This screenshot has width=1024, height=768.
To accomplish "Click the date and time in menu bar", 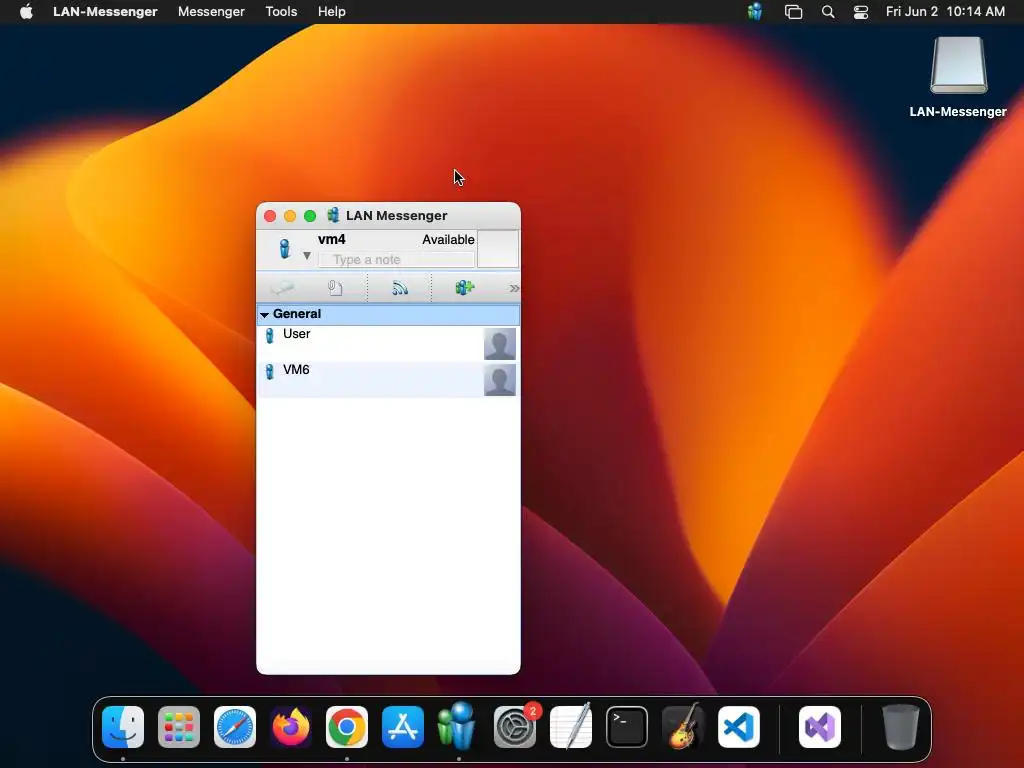I will [945, 12].
